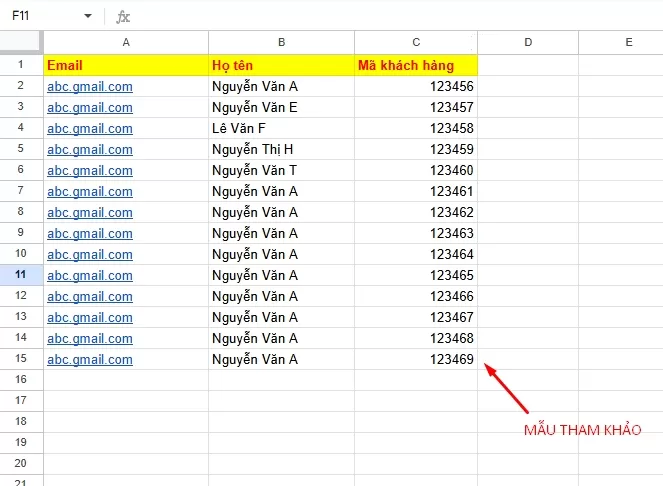This screenshot has width=663, height=486.
Task: Select row 18 header
Action: pyautogui.click(x=21, y=422)
